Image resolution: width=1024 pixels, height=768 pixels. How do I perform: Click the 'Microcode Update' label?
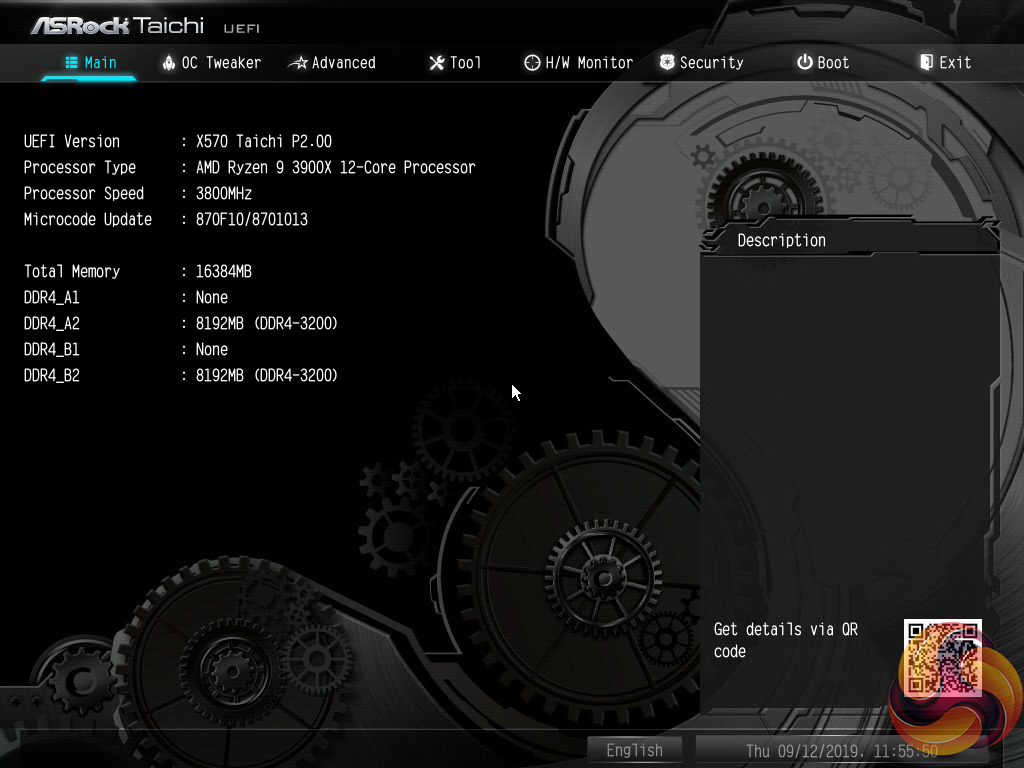88,219
